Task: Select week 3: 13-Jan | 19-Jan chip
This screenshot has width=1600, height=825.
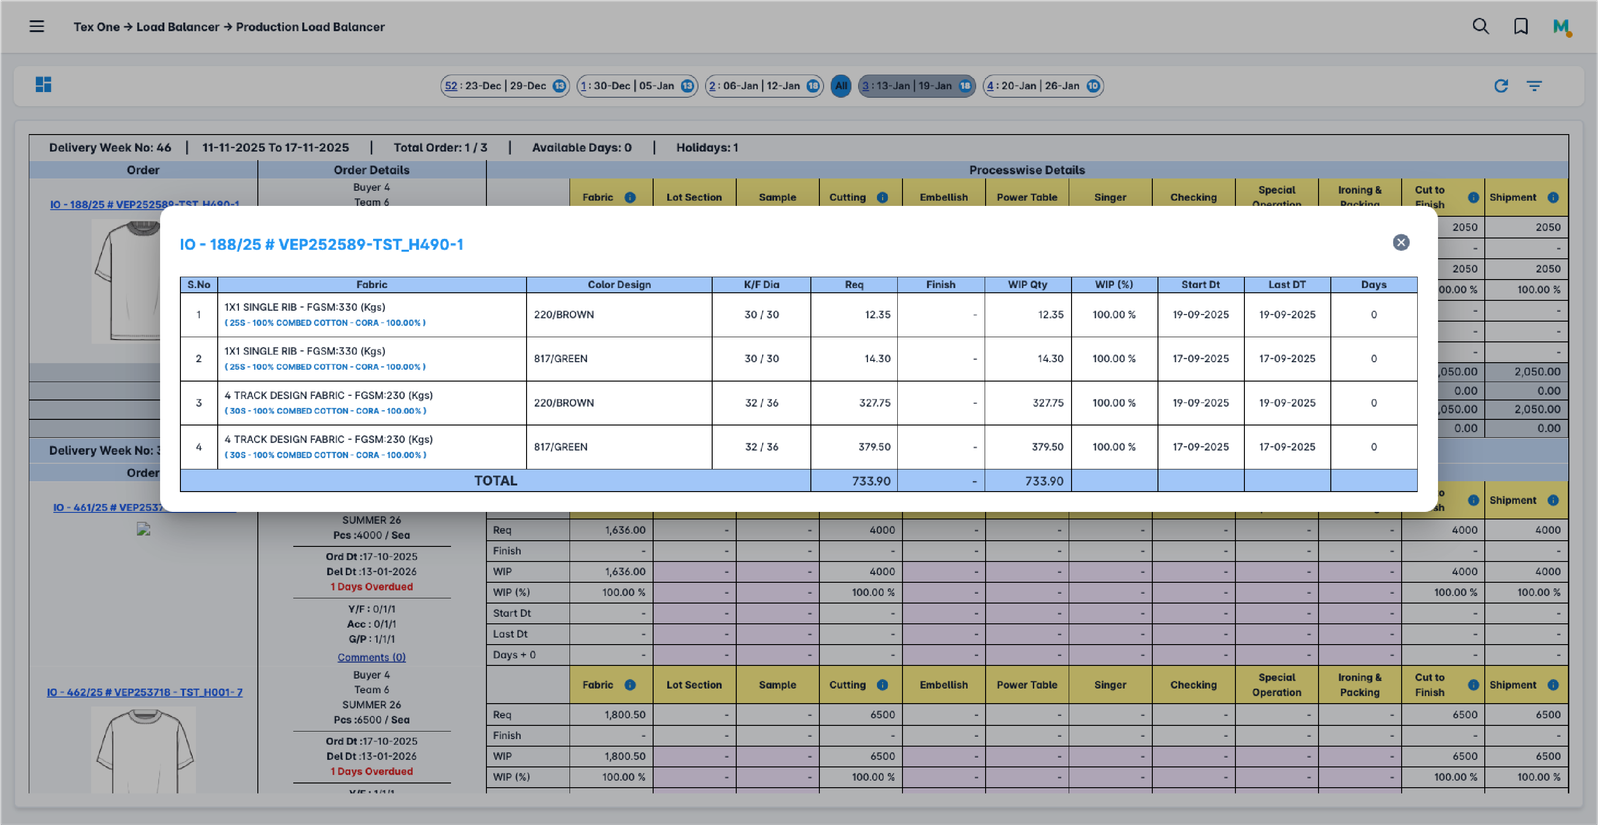Action: tap(916, 86)
